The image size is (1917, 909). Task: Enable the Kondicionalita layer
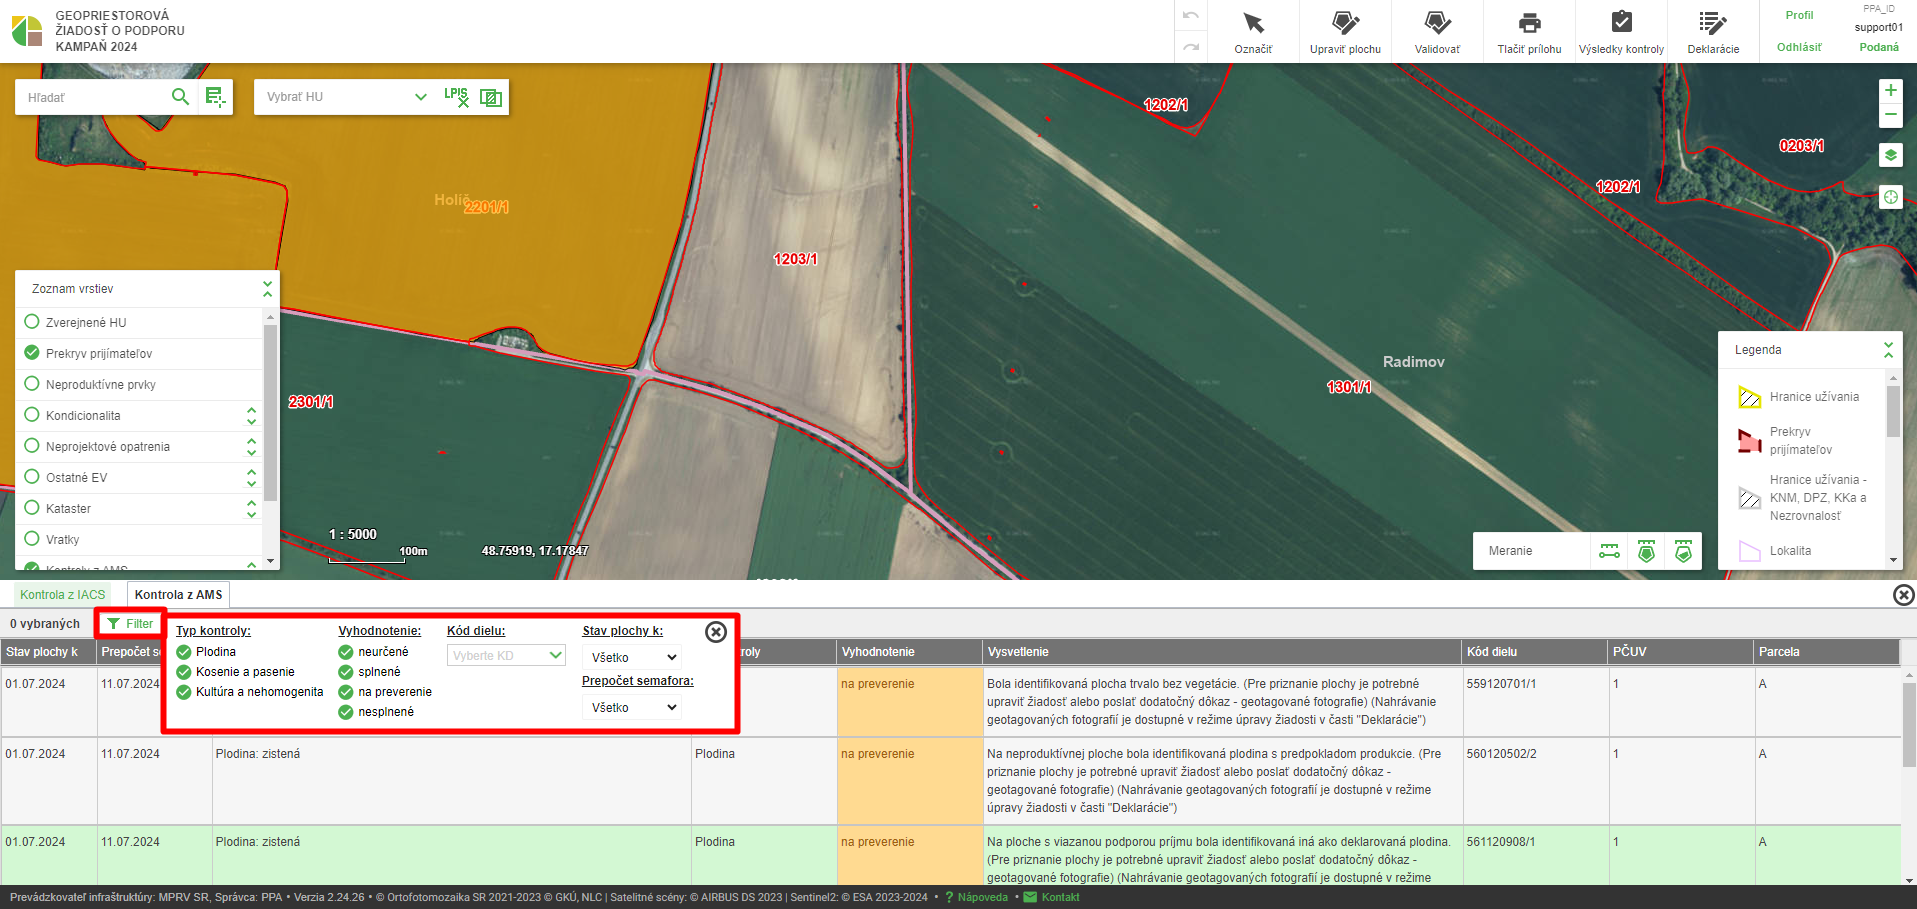31,415
